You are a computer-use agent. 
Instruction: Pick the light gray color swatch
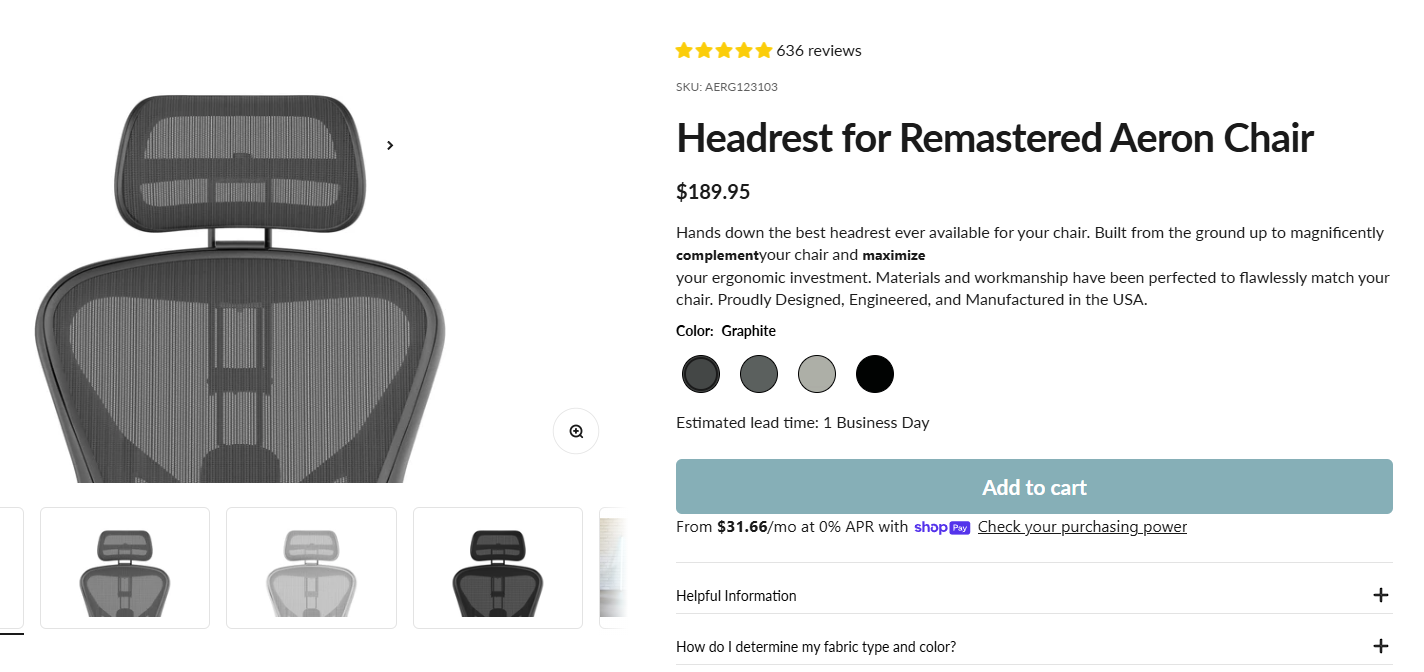pyautogui.click(x=817, y=374)
